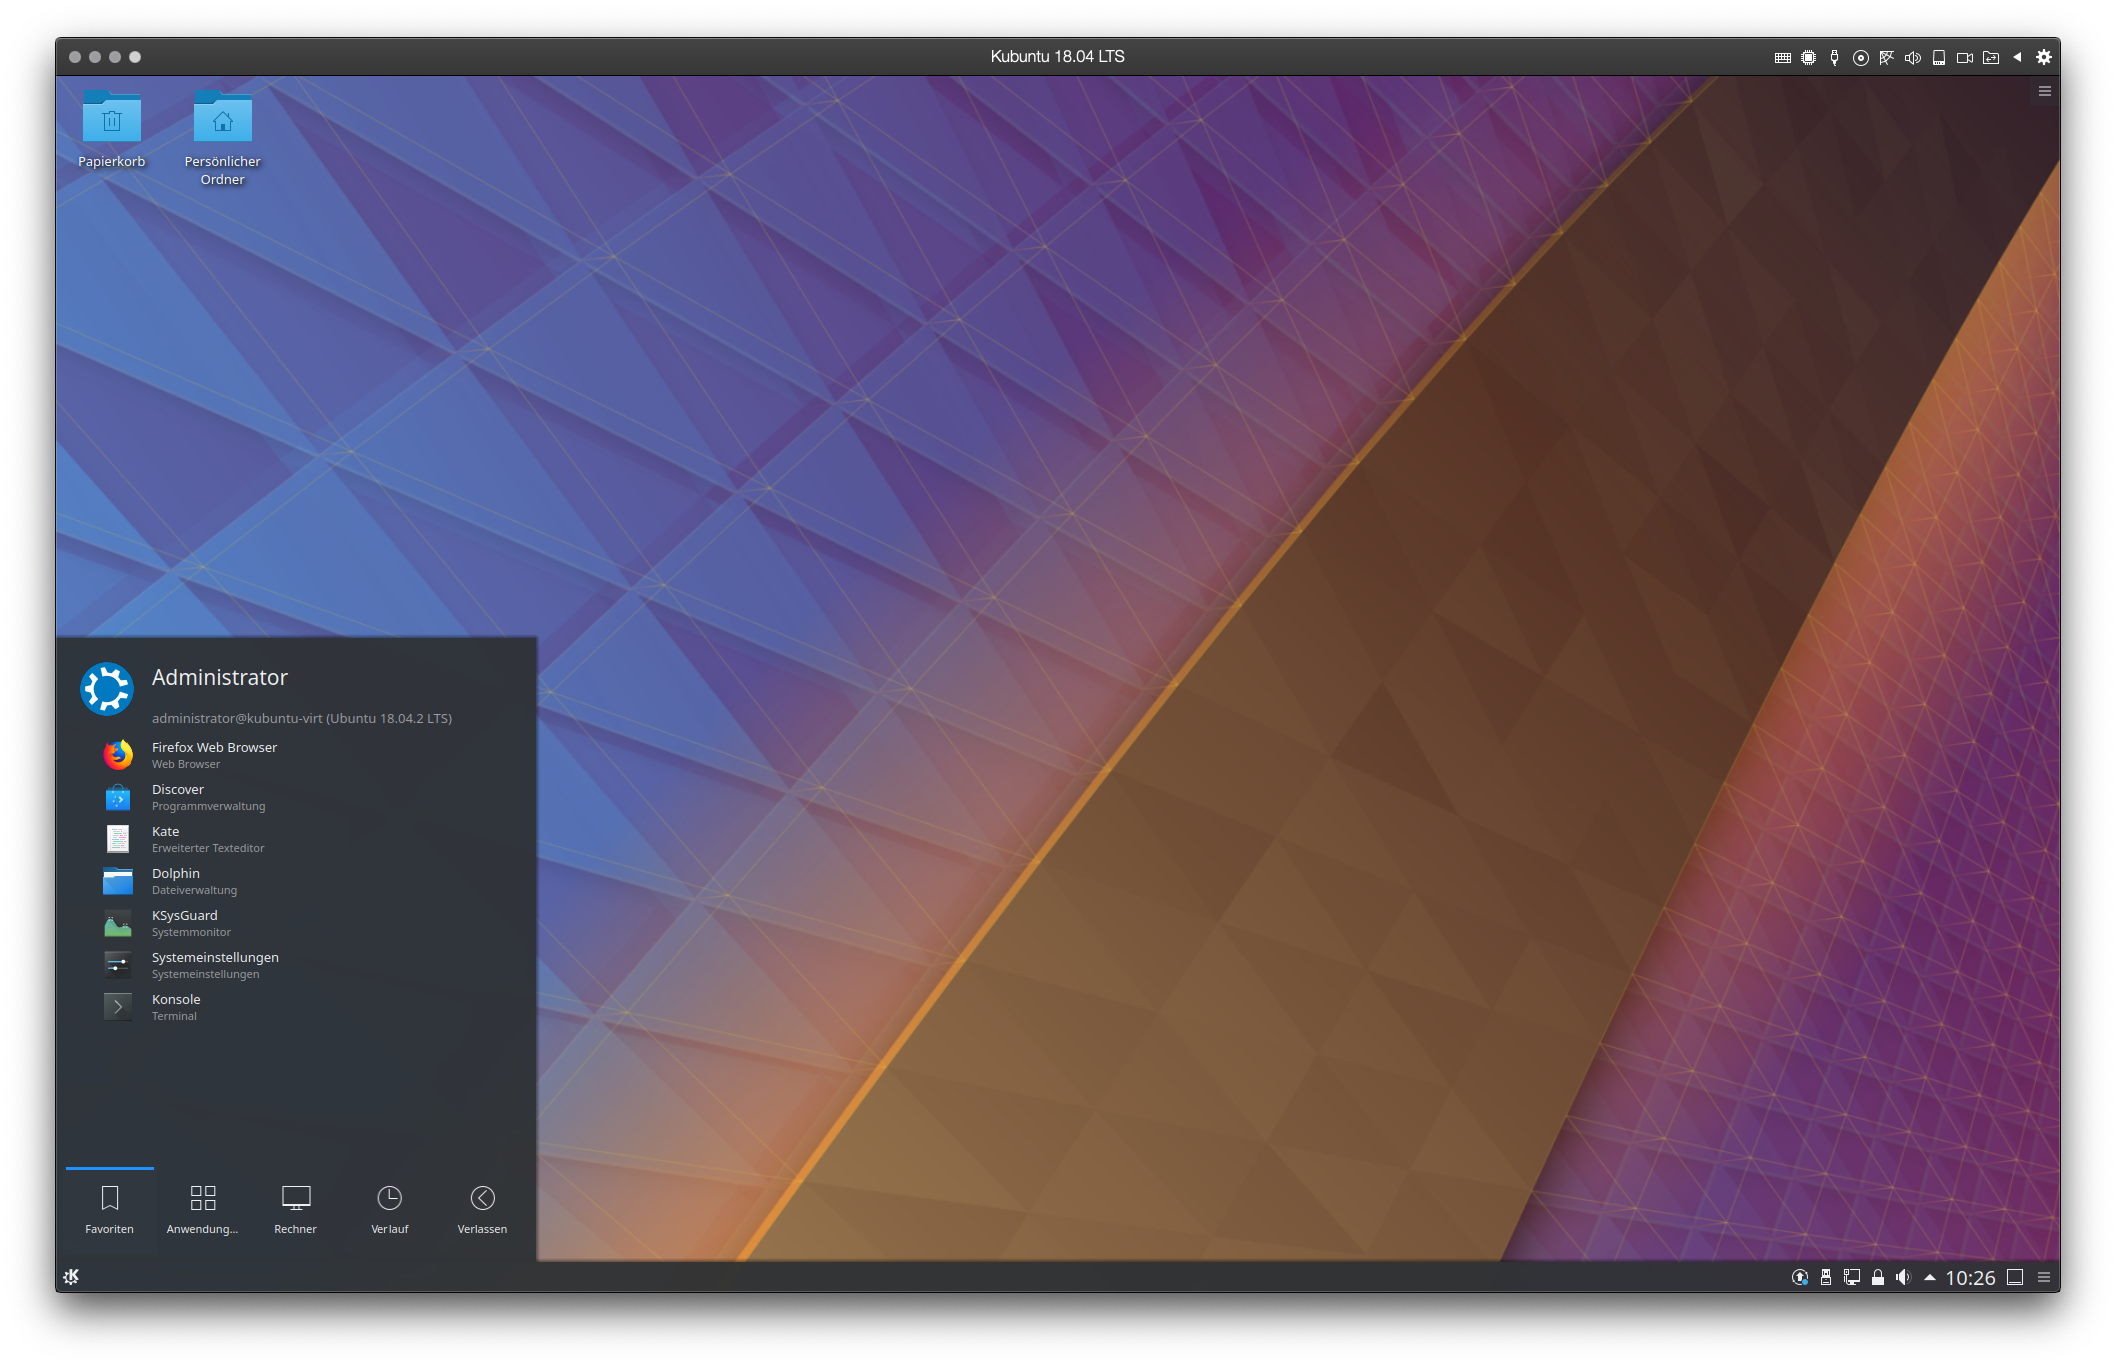Switch to the Anwendungen tab
Screen dimensions: 2116x1366
coord(203,1210)
